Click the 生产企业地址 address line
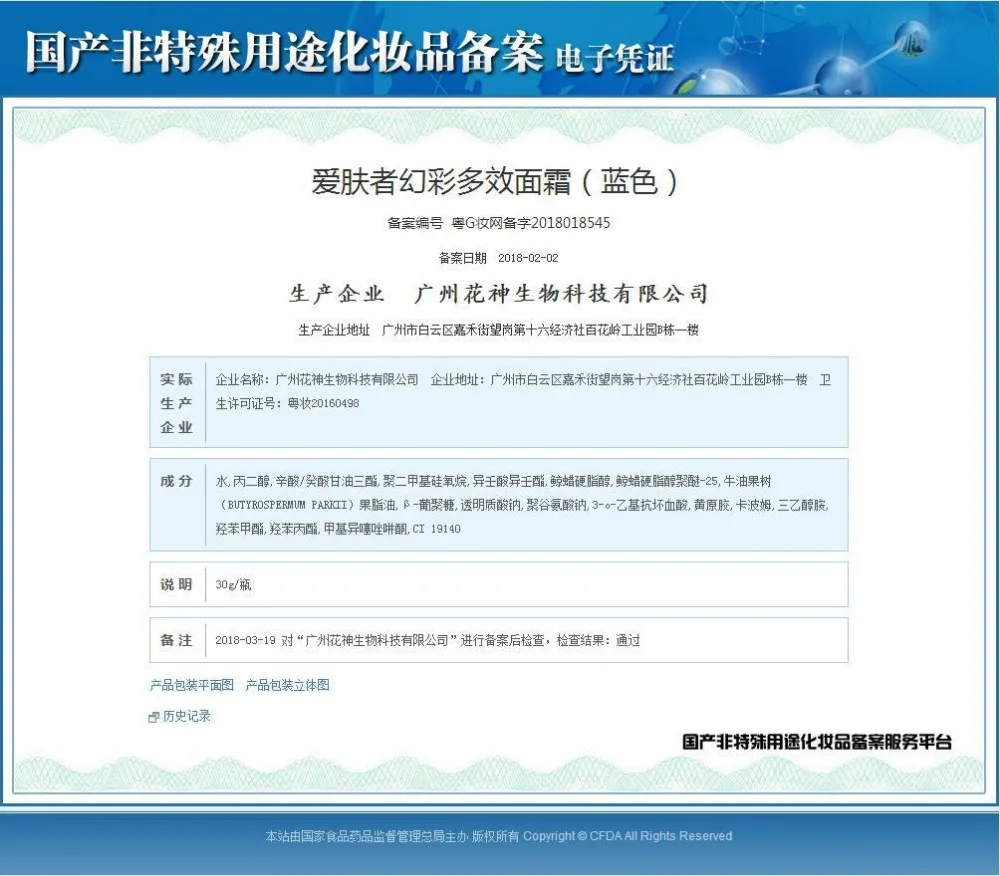Screen dimensions: 1000x876 [499, 330]
